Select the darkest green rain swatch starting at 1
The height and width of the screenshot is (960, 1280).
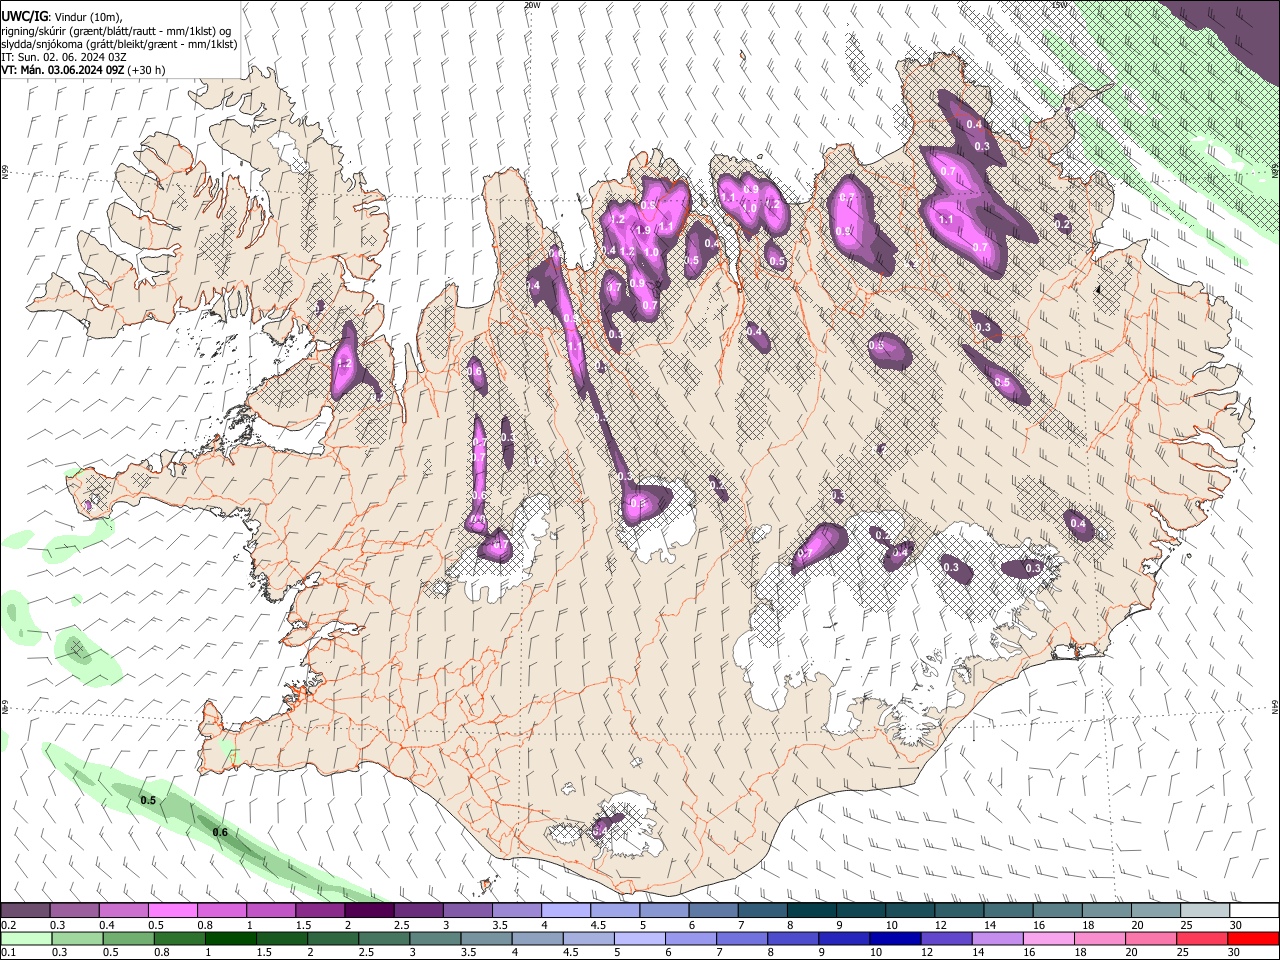click(230, 938)
